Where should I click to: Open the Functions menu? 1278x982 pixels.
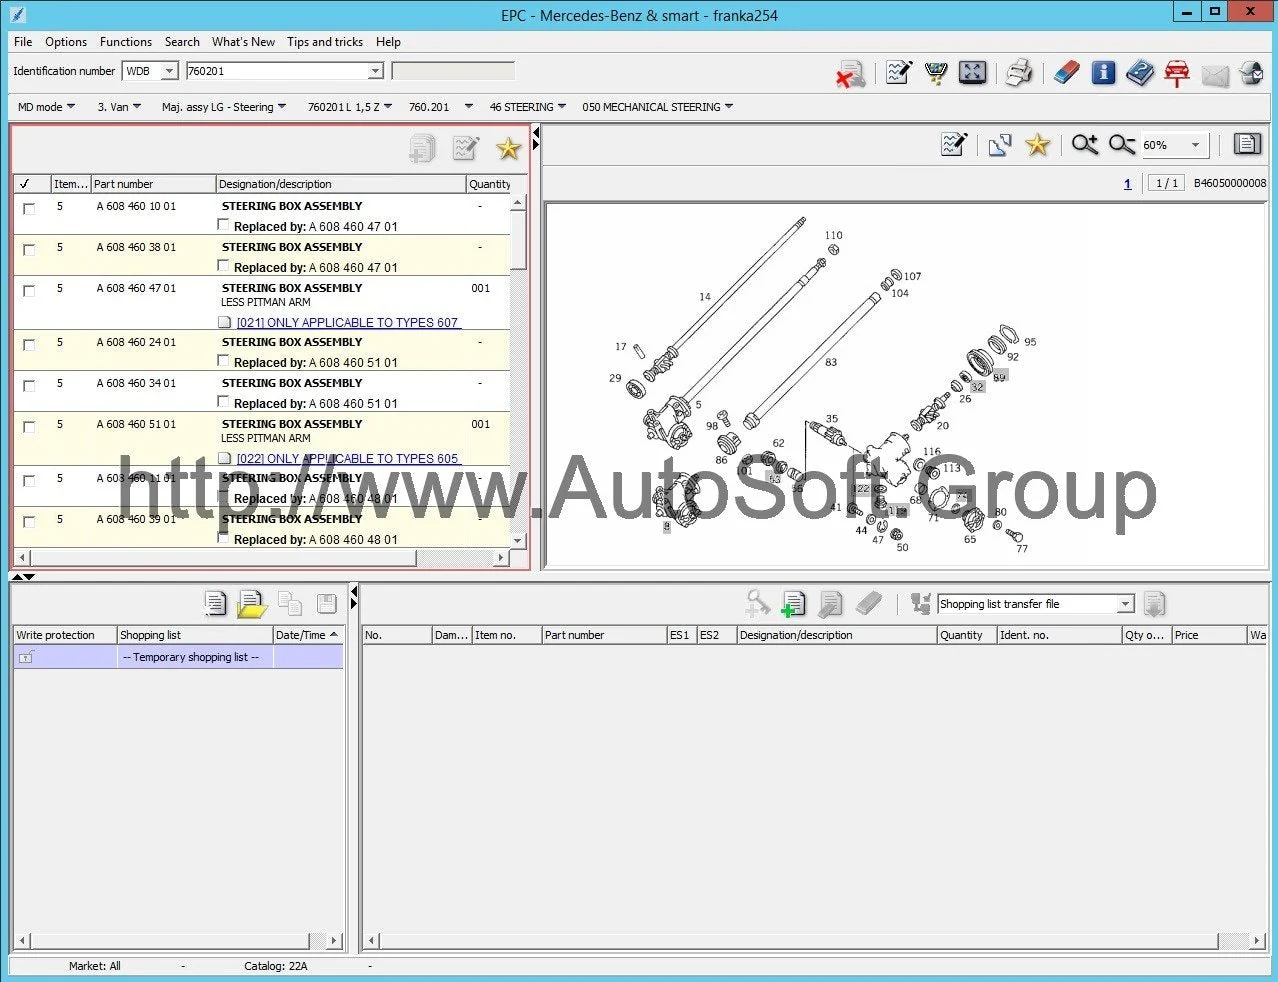[125, 42]
